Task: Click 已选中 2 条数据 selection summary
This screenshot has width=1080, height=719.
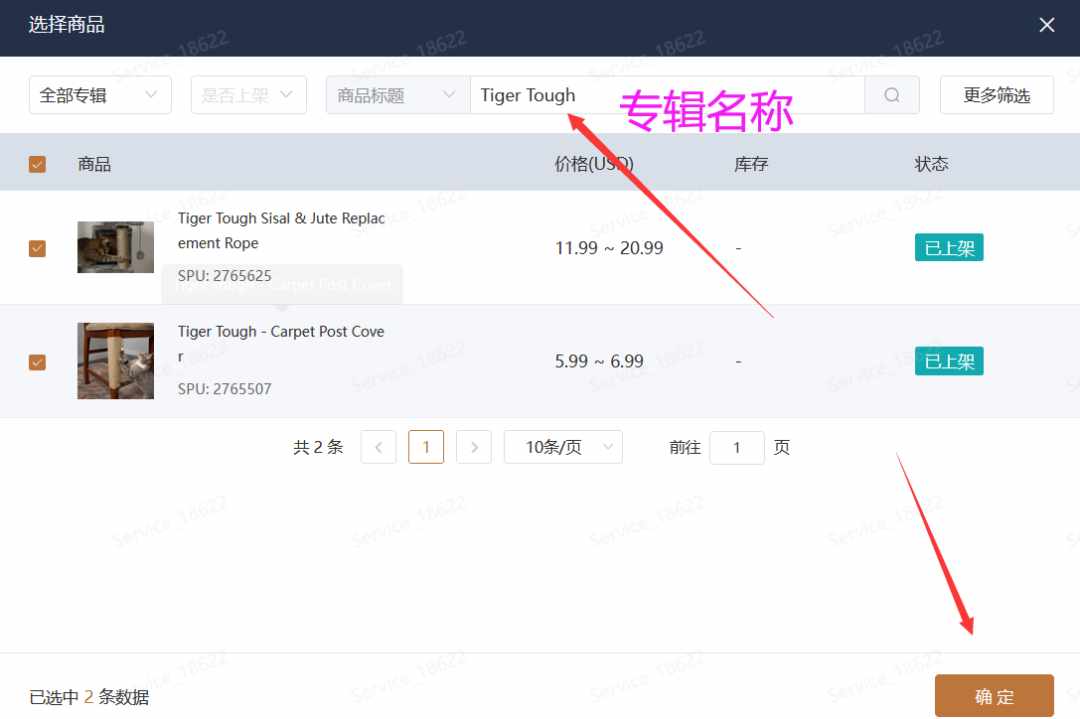Action: 89,697
